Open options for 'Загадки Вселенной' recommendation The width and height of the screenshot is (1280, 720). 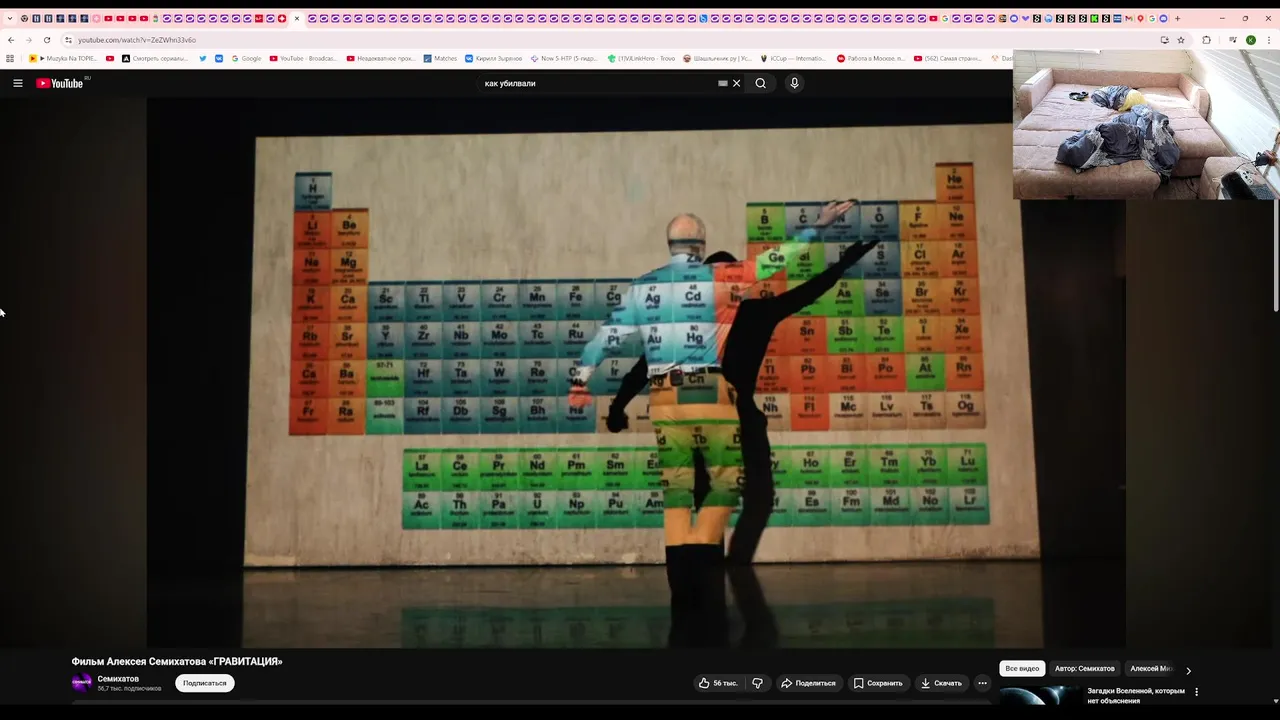pyautogui.click(x=1196, y=691)
